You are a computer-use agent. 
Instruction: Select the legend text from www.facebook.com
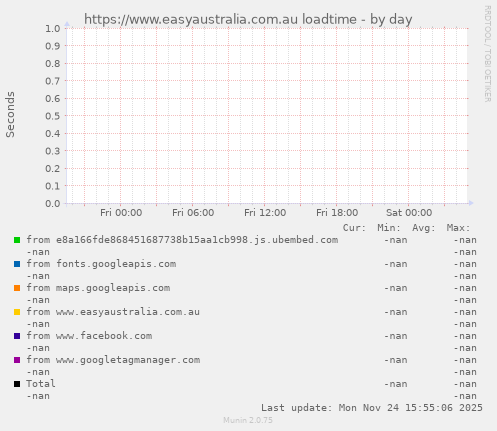[89, 336]
